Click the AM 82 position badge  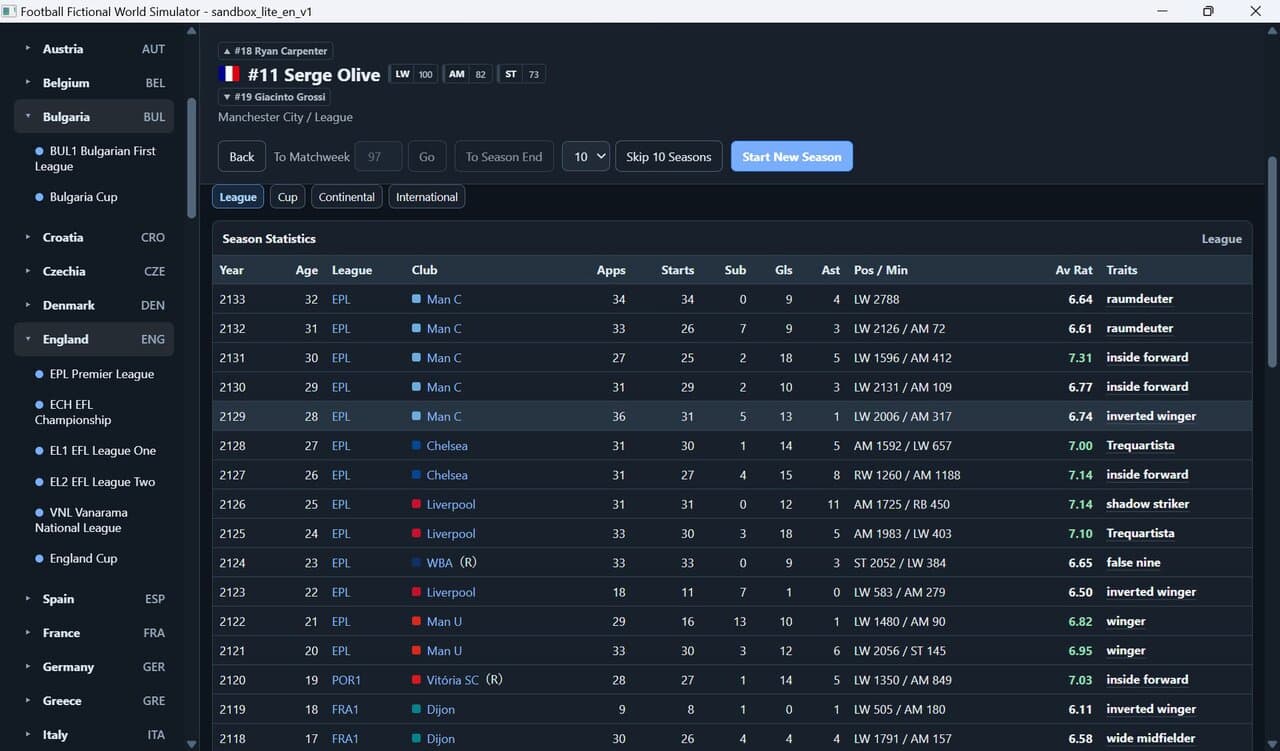click(x=467, y=74)
